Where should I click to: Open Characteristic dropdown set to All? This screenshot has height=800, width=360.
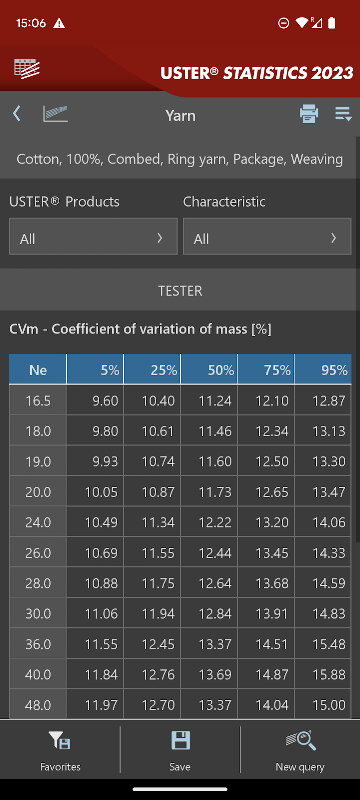click(x=267, y=236)
